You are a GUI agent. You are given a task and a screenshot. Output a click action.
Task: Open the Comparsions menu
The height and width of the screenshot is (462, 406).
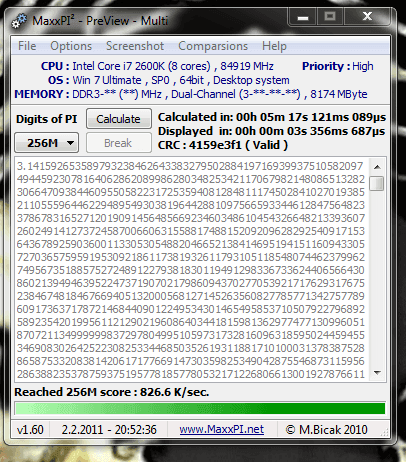[x=213, y=46]
